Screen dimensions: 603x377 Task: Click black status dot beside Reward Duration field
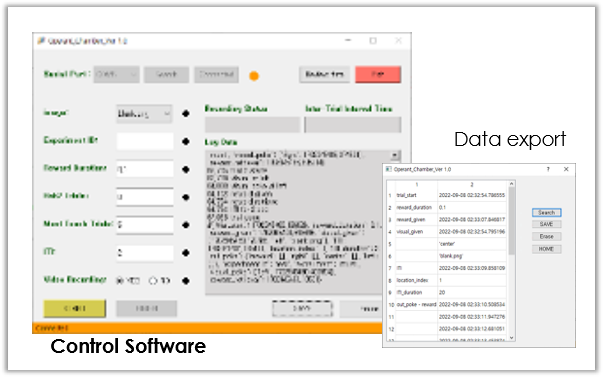[186, 169]
